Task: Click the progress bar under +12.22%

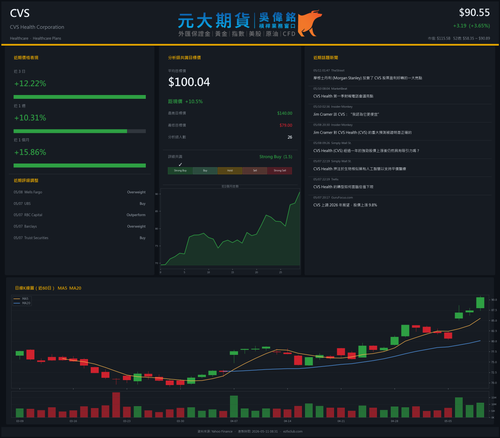Action: pos(80,97)
